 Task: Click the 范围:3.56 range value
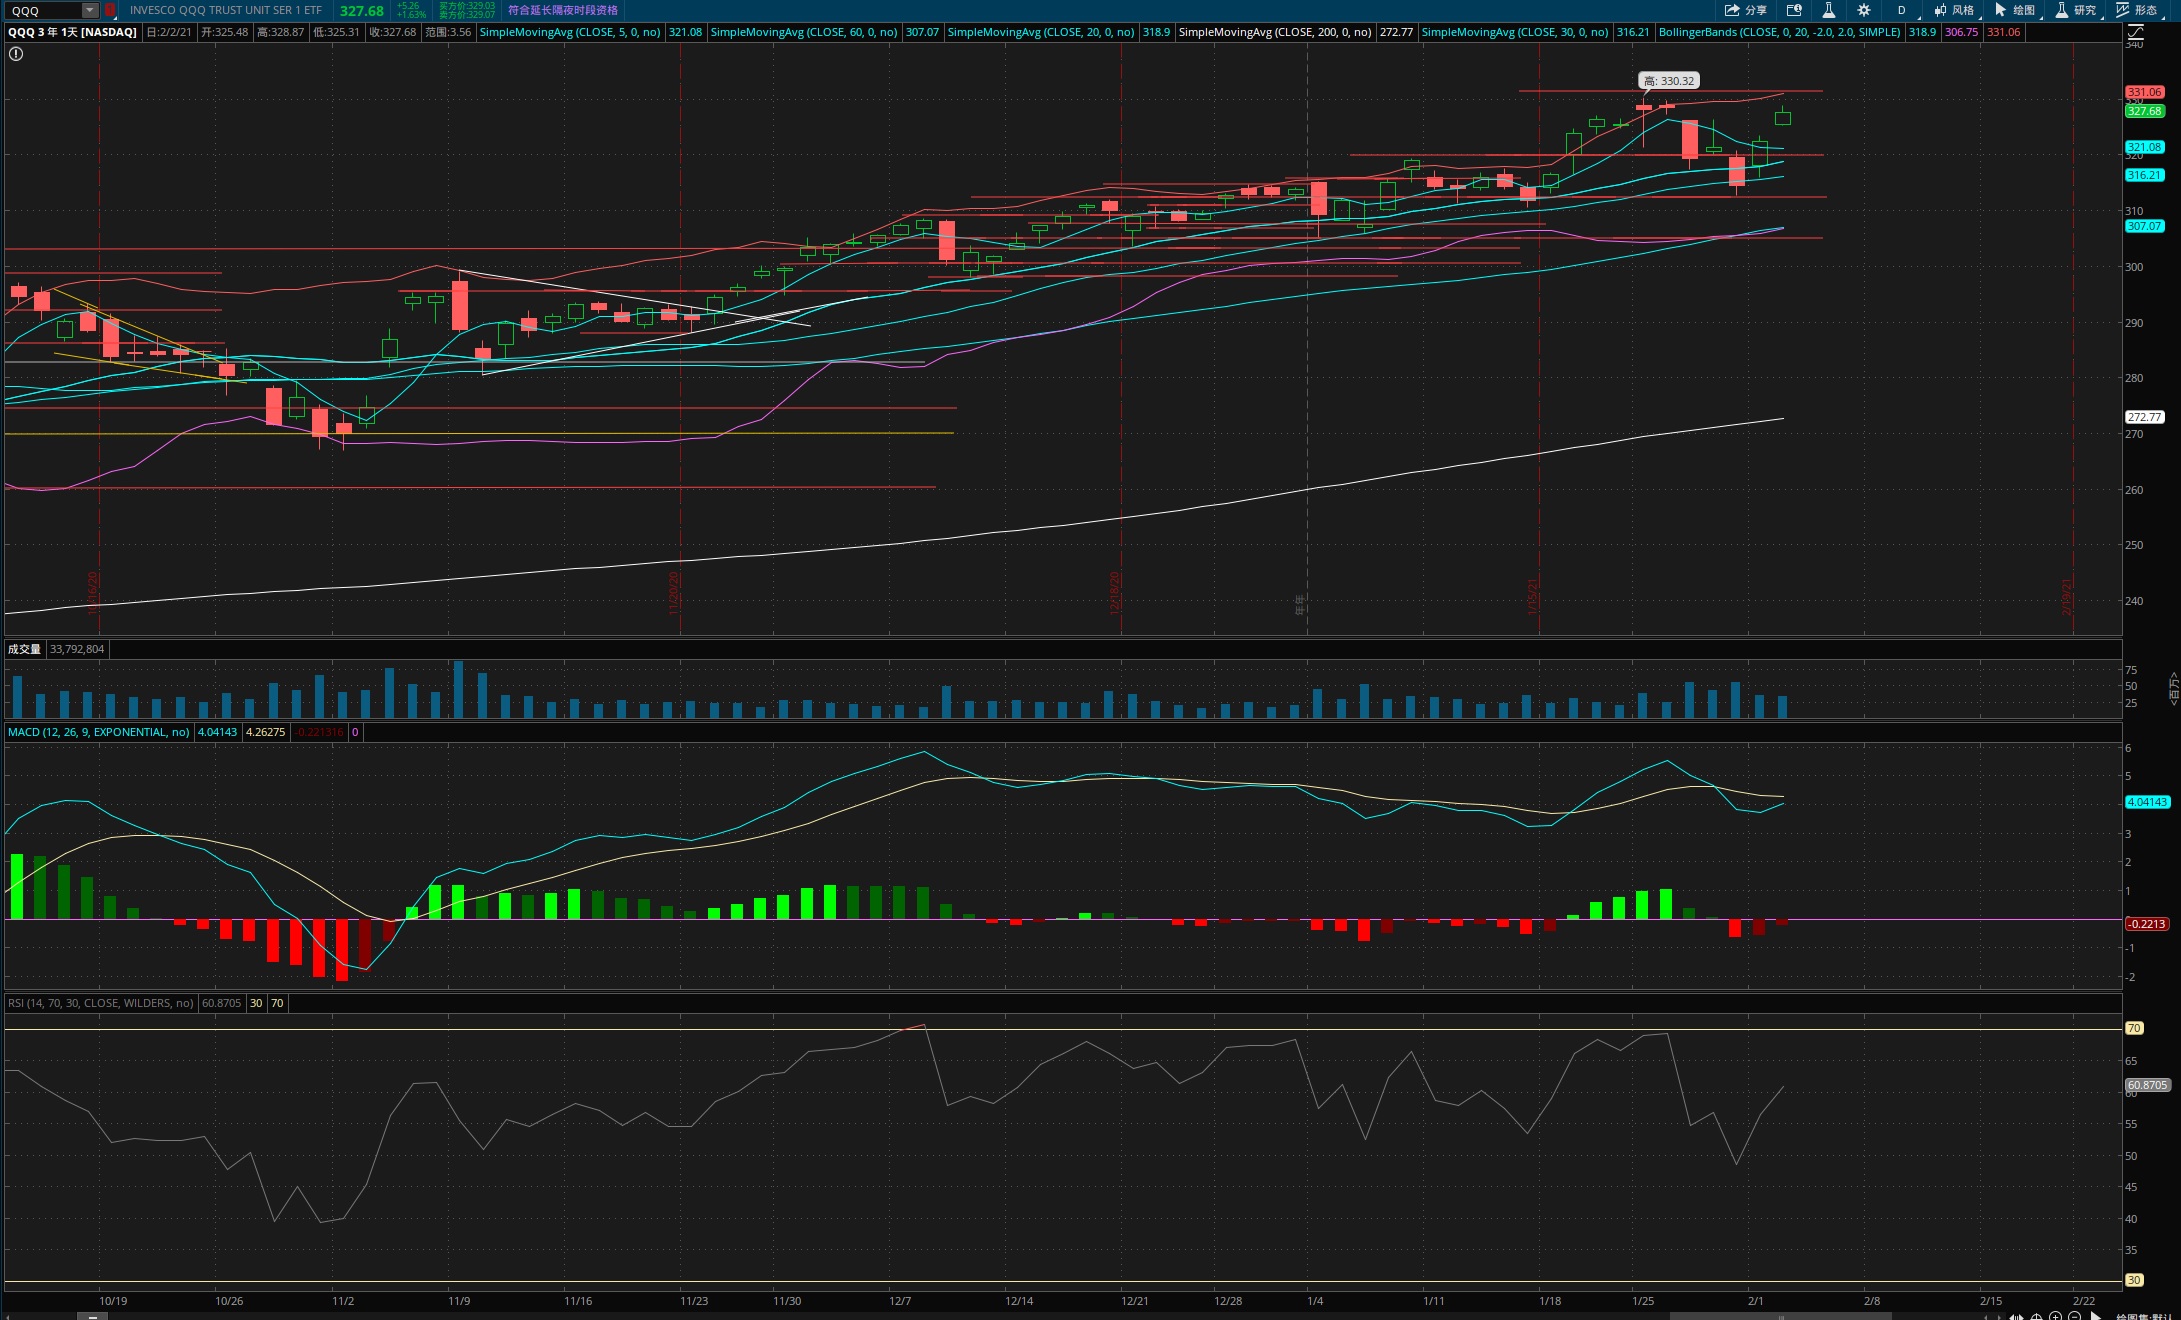click(x=447, y=32)
